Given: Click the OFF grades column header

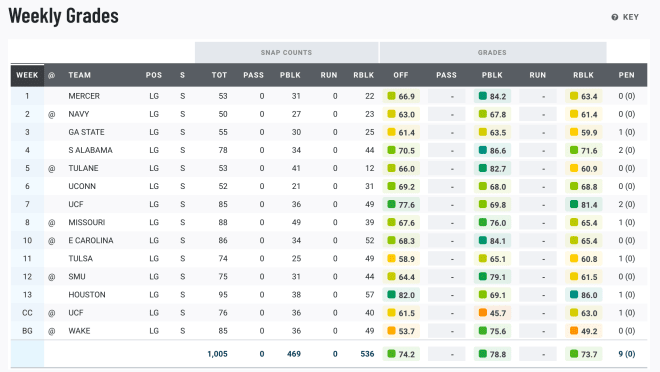Looking at the screenshot, I should click(401, 75).
